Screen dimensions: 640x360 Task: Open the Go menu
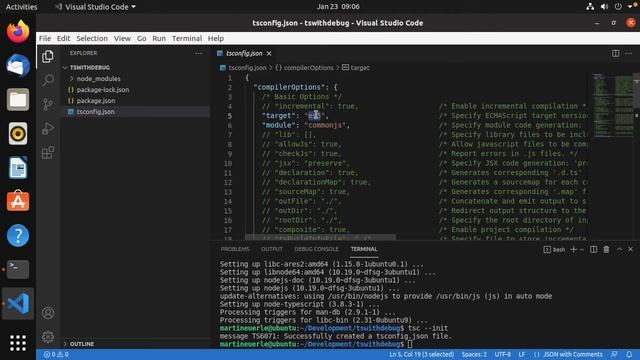pos(142,38)
